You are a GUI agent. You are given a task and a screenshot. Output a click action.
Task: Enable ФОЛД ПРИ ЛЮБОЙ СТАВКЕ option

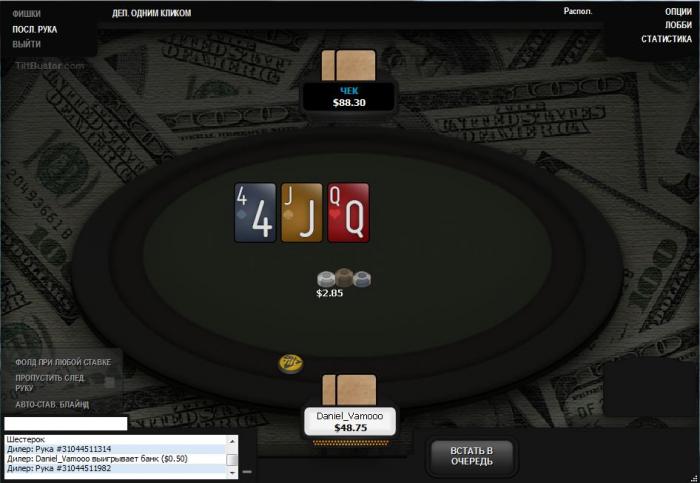63,362
